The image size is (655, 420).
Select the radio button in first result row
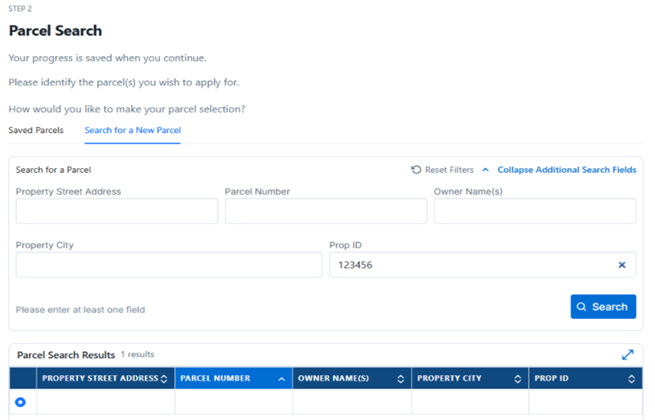tap(20, 403)
